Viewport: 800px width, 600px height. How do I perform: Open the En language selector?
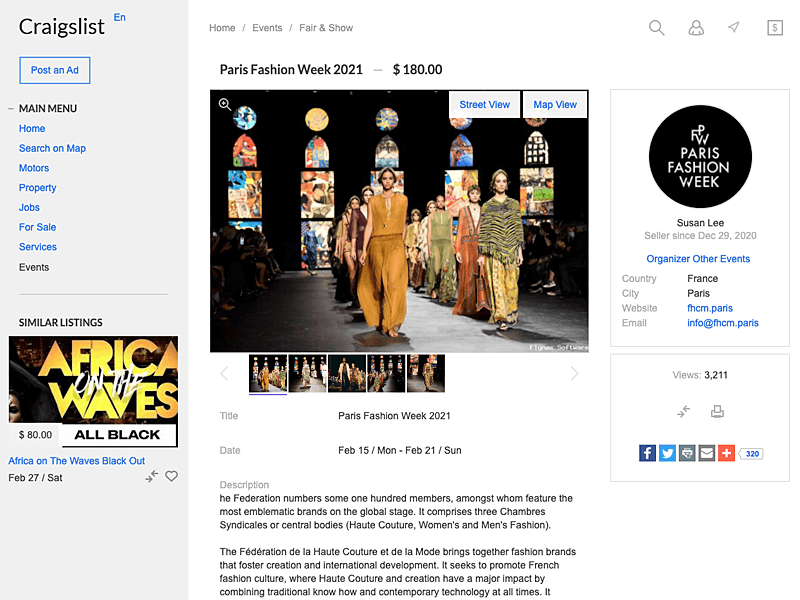point(119,17)
